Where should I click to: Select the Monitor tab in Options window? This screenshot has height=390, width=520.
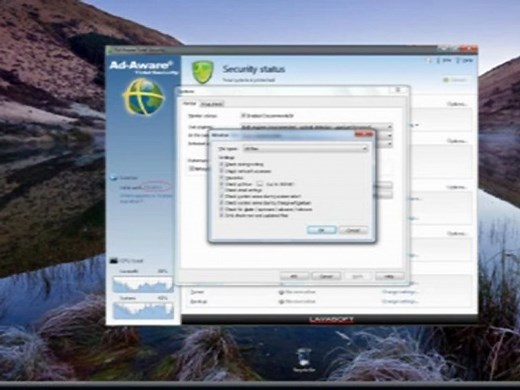(189, 104)
